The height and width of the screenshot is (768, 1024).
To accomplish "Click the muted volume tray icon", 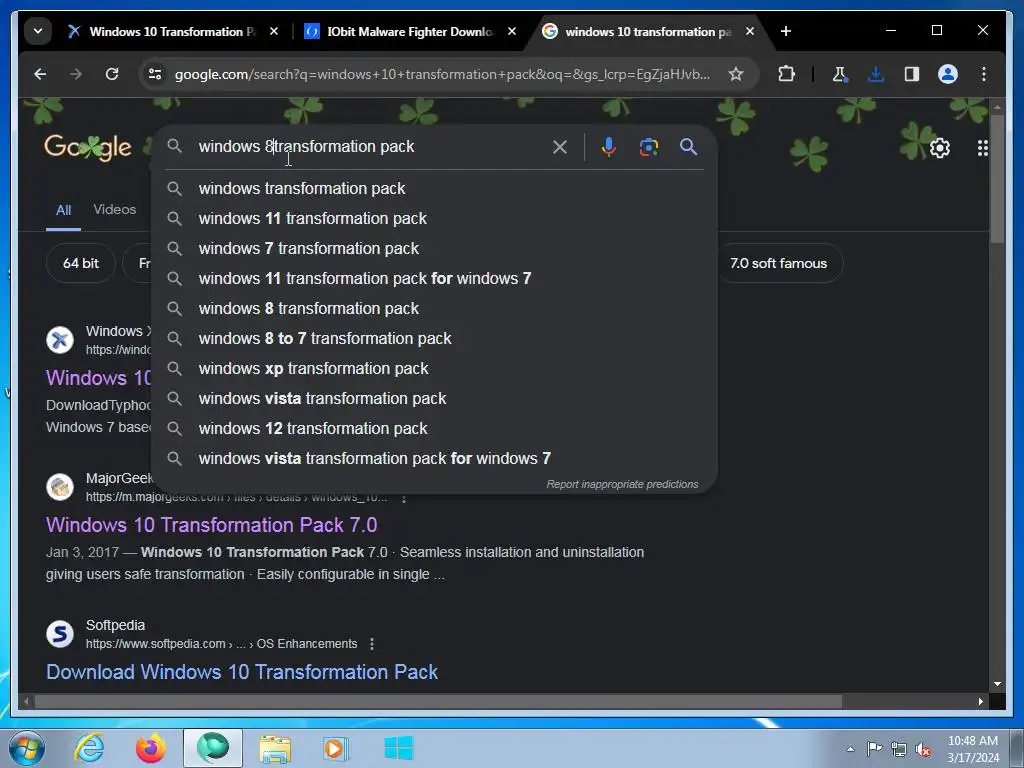I will click(x=923, y=749).
